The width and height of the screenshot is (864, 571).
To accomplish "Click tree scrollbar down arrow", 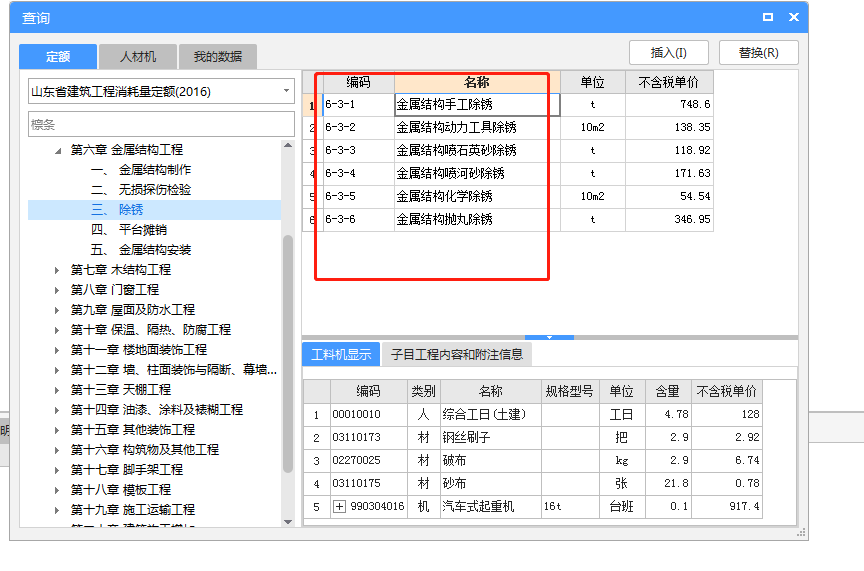I will click(x=288, y=521).
